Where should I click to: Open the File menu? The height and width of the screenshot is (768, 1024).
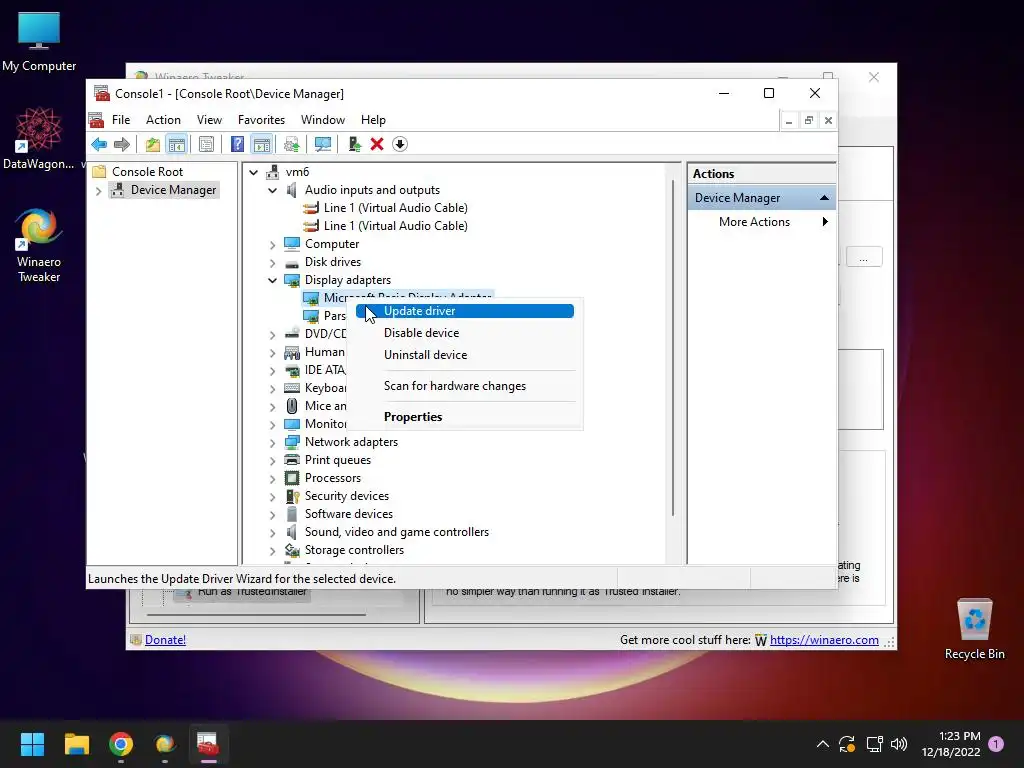pos(121,120)
